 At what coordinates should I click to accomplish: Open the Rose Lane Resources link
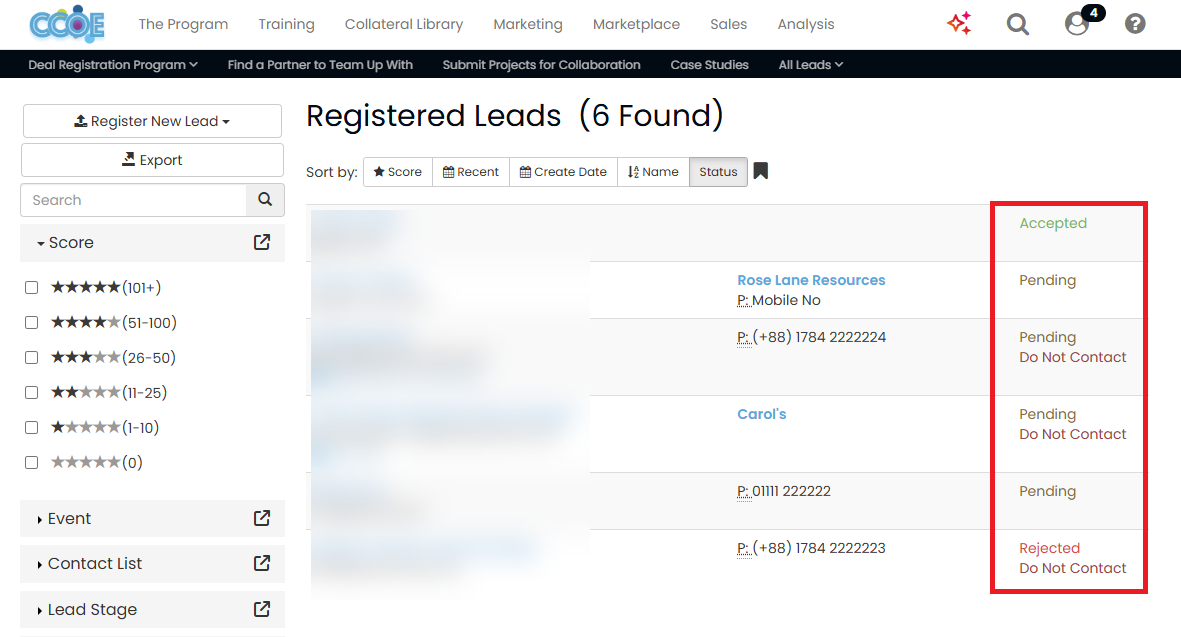pos(811,280)
